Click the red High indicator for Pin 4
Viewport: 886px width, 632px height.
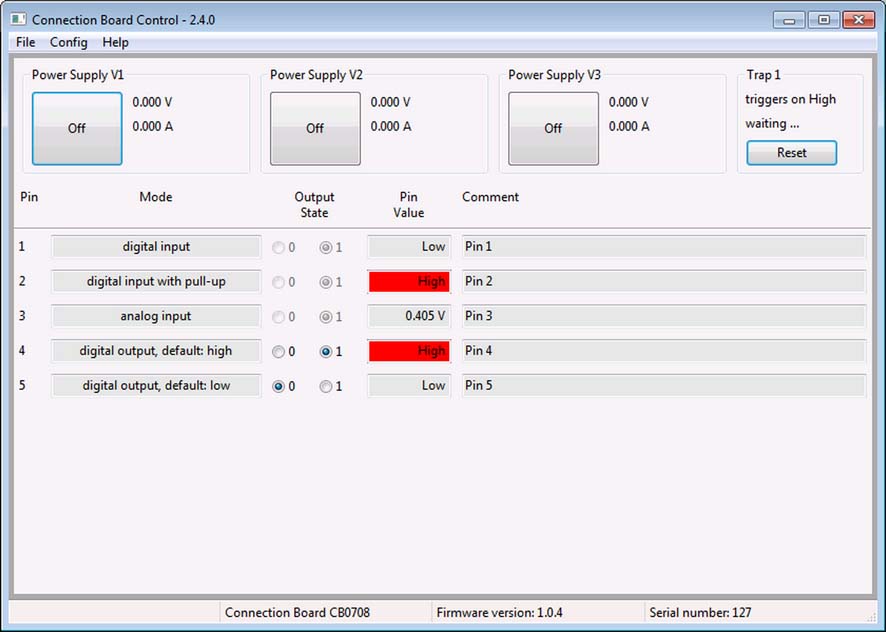[x=408, y=350]
